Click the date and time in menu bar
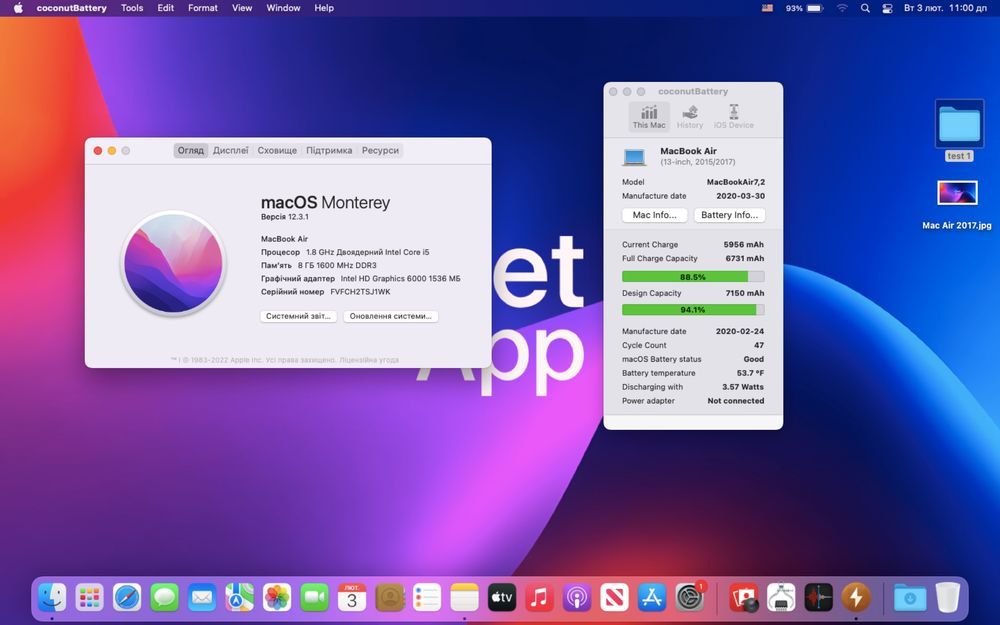 945,8
